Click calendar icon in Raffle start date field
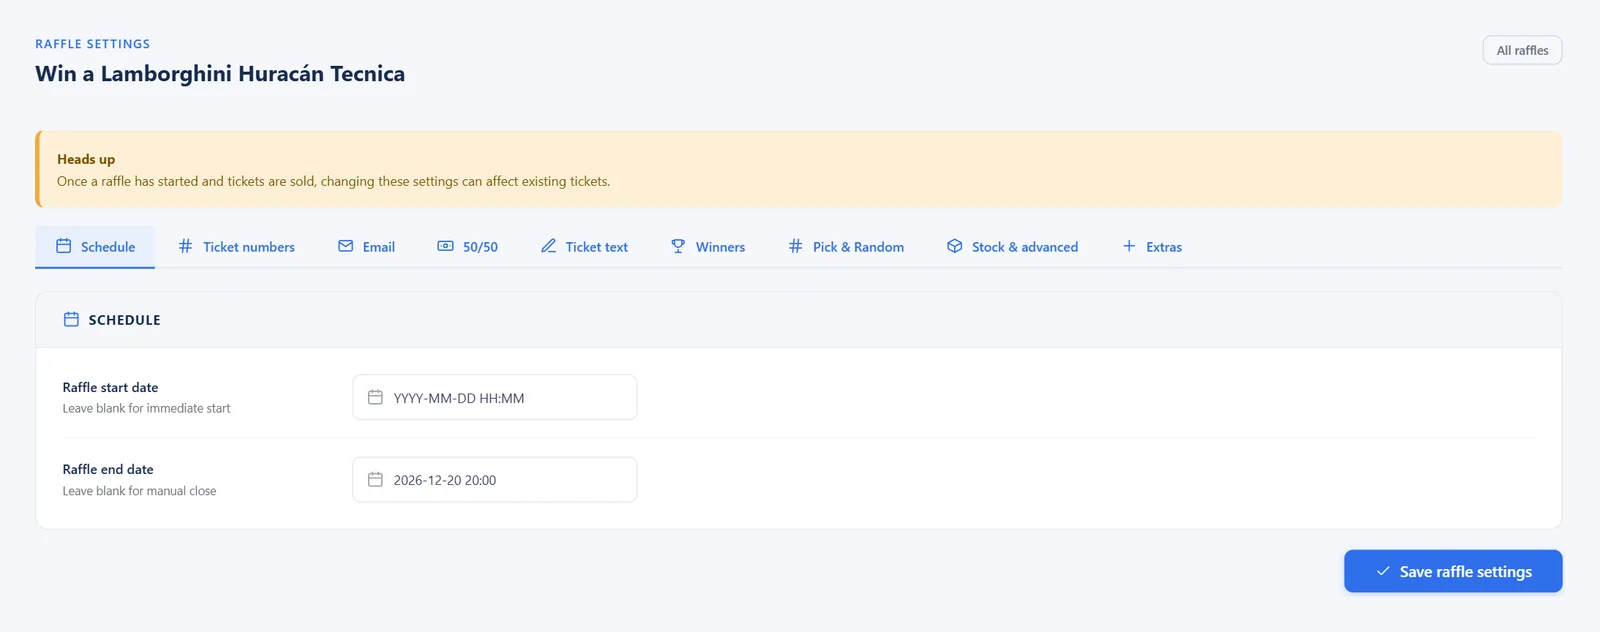The width and height of the screenshot is (1600, 632). click(375, 397)
